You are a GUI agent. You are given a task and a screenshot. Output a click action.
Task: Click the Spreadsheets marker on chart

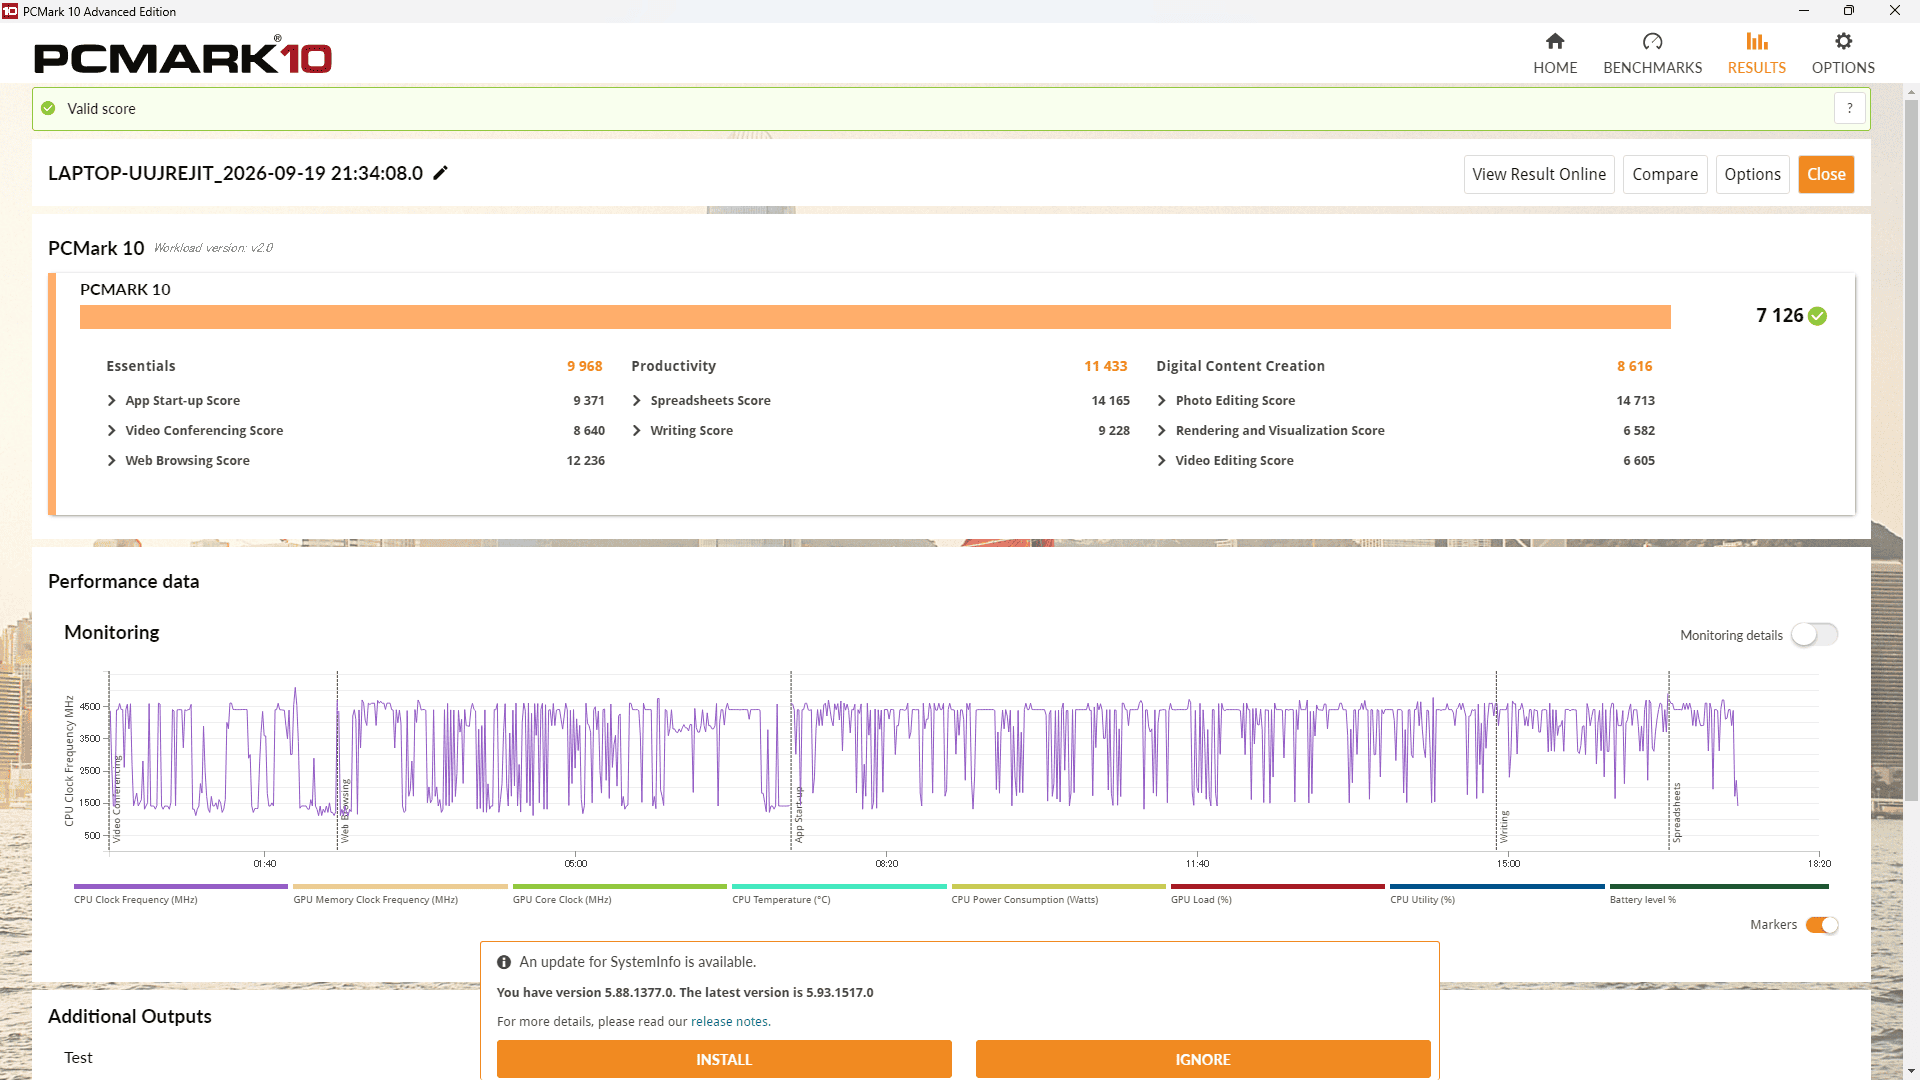tap(1677, 812)
